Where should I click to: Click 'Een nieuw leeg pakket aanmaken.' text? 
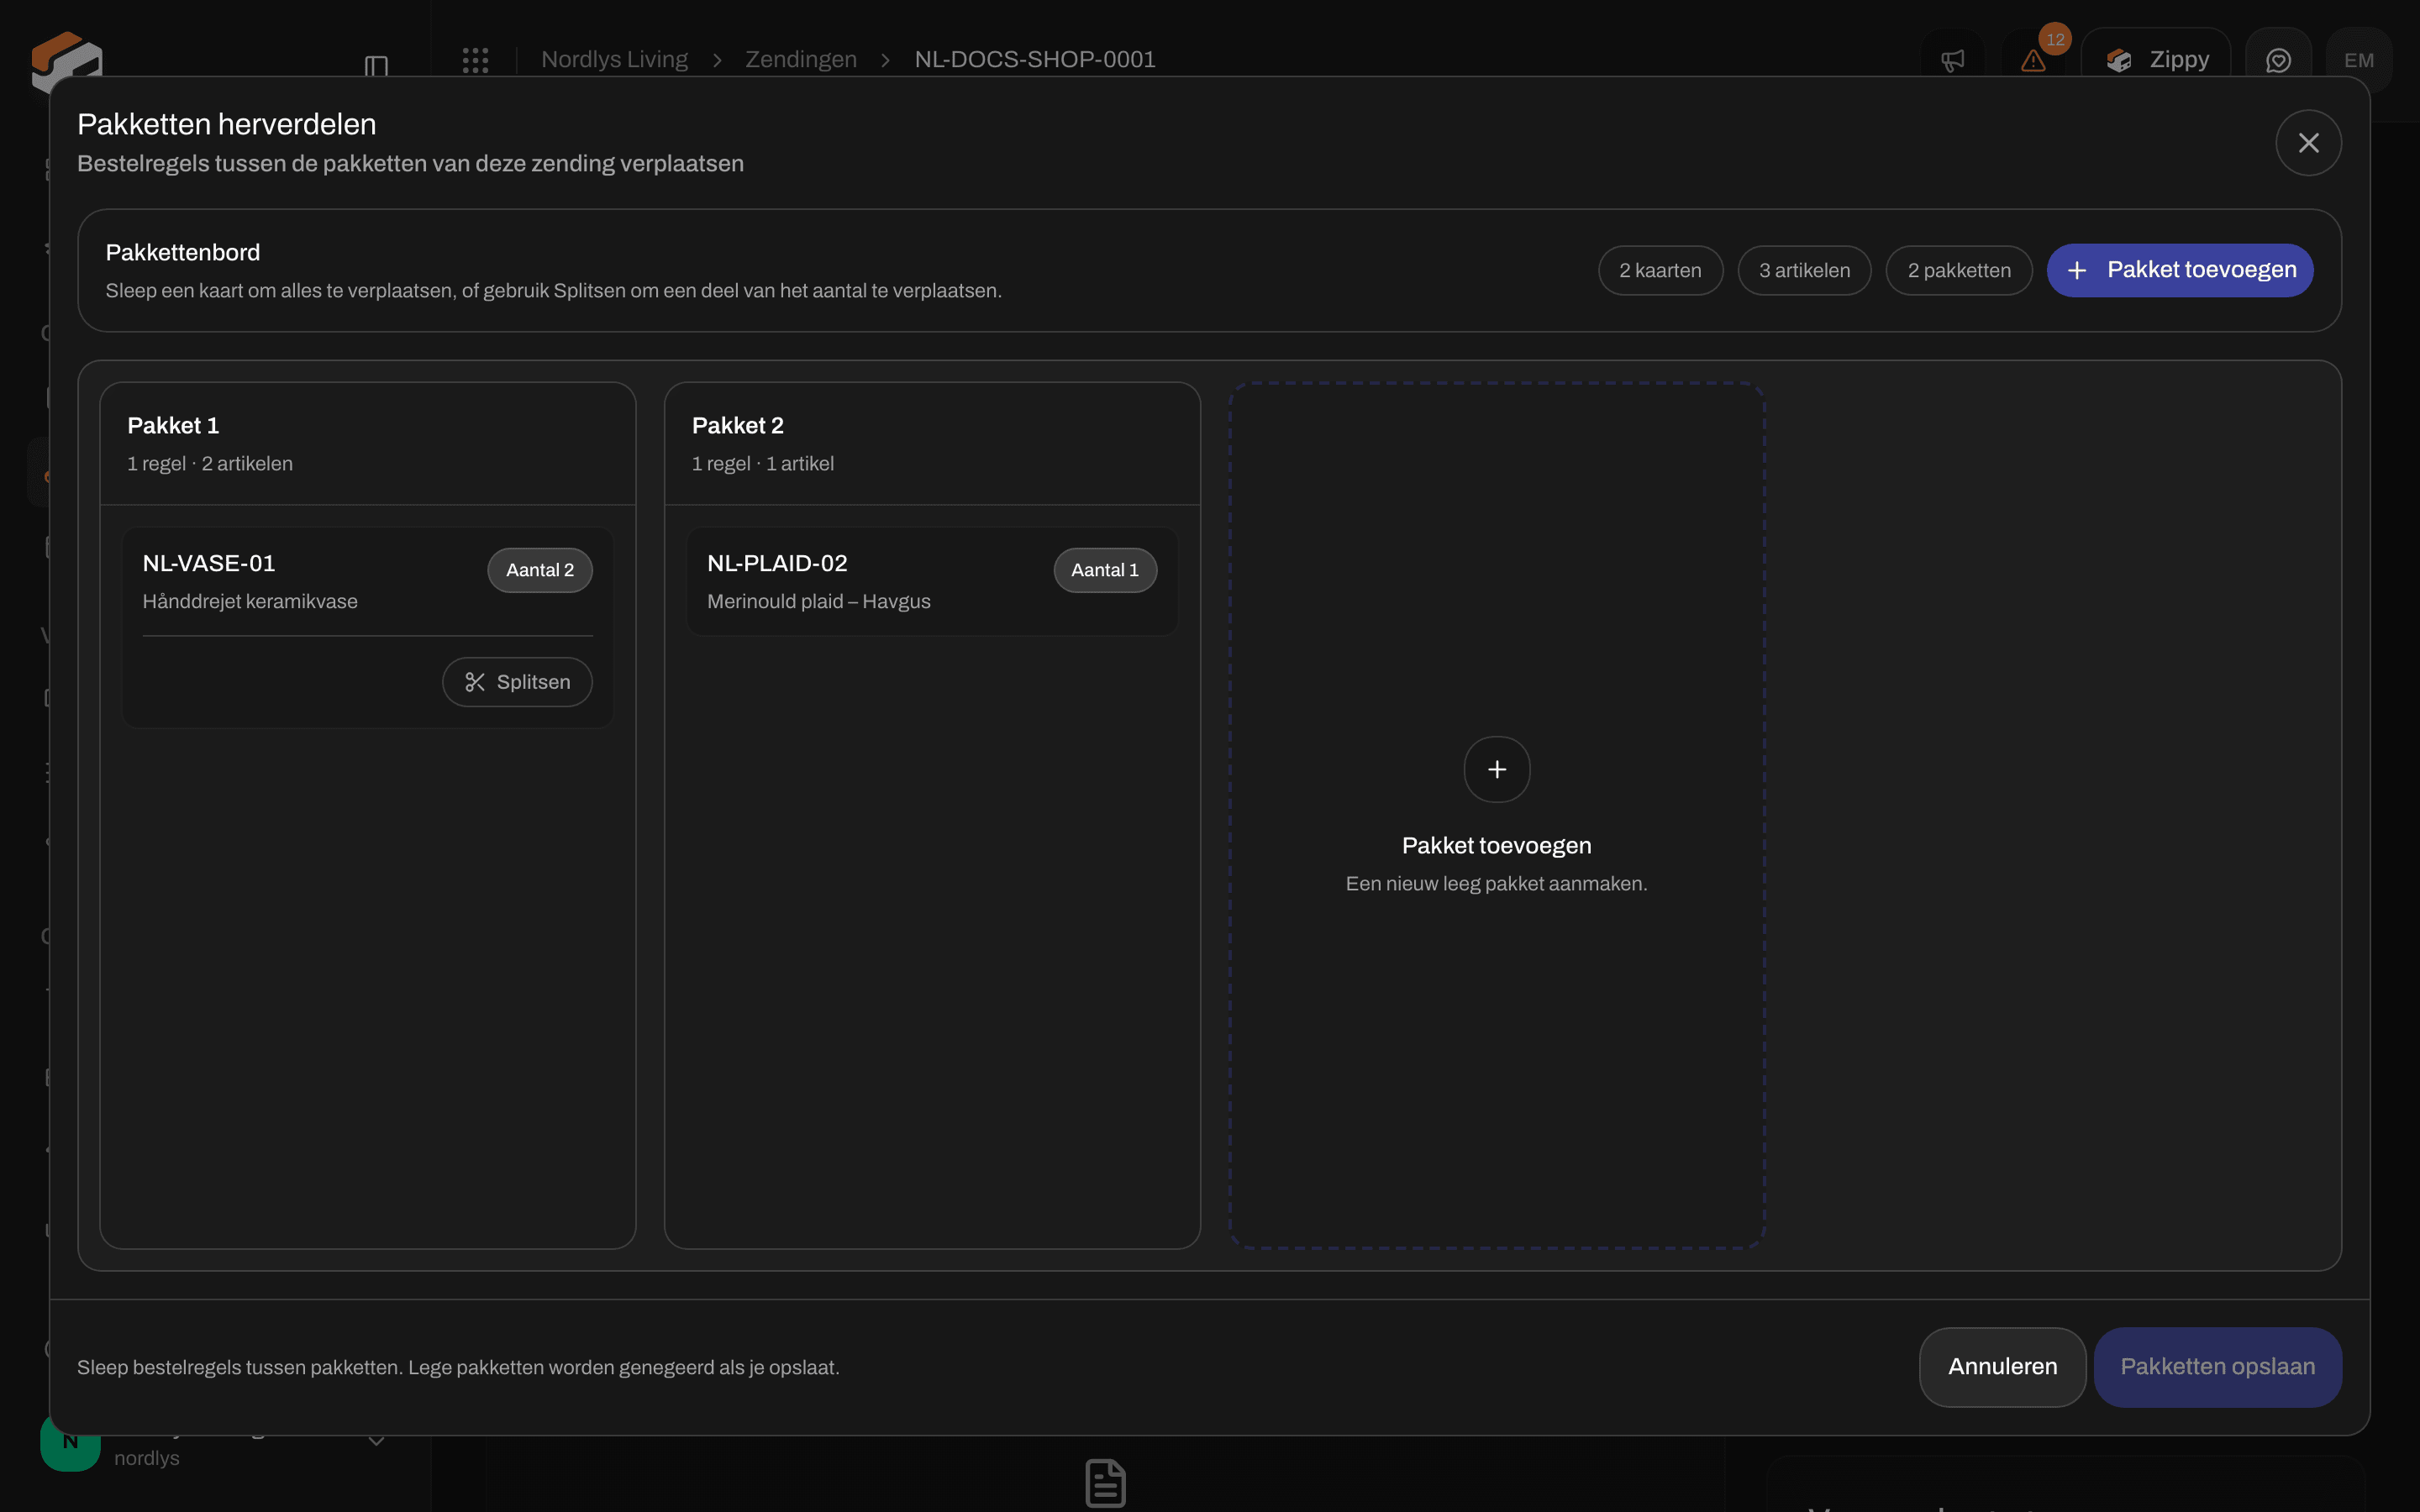[x=1497, y=883]
